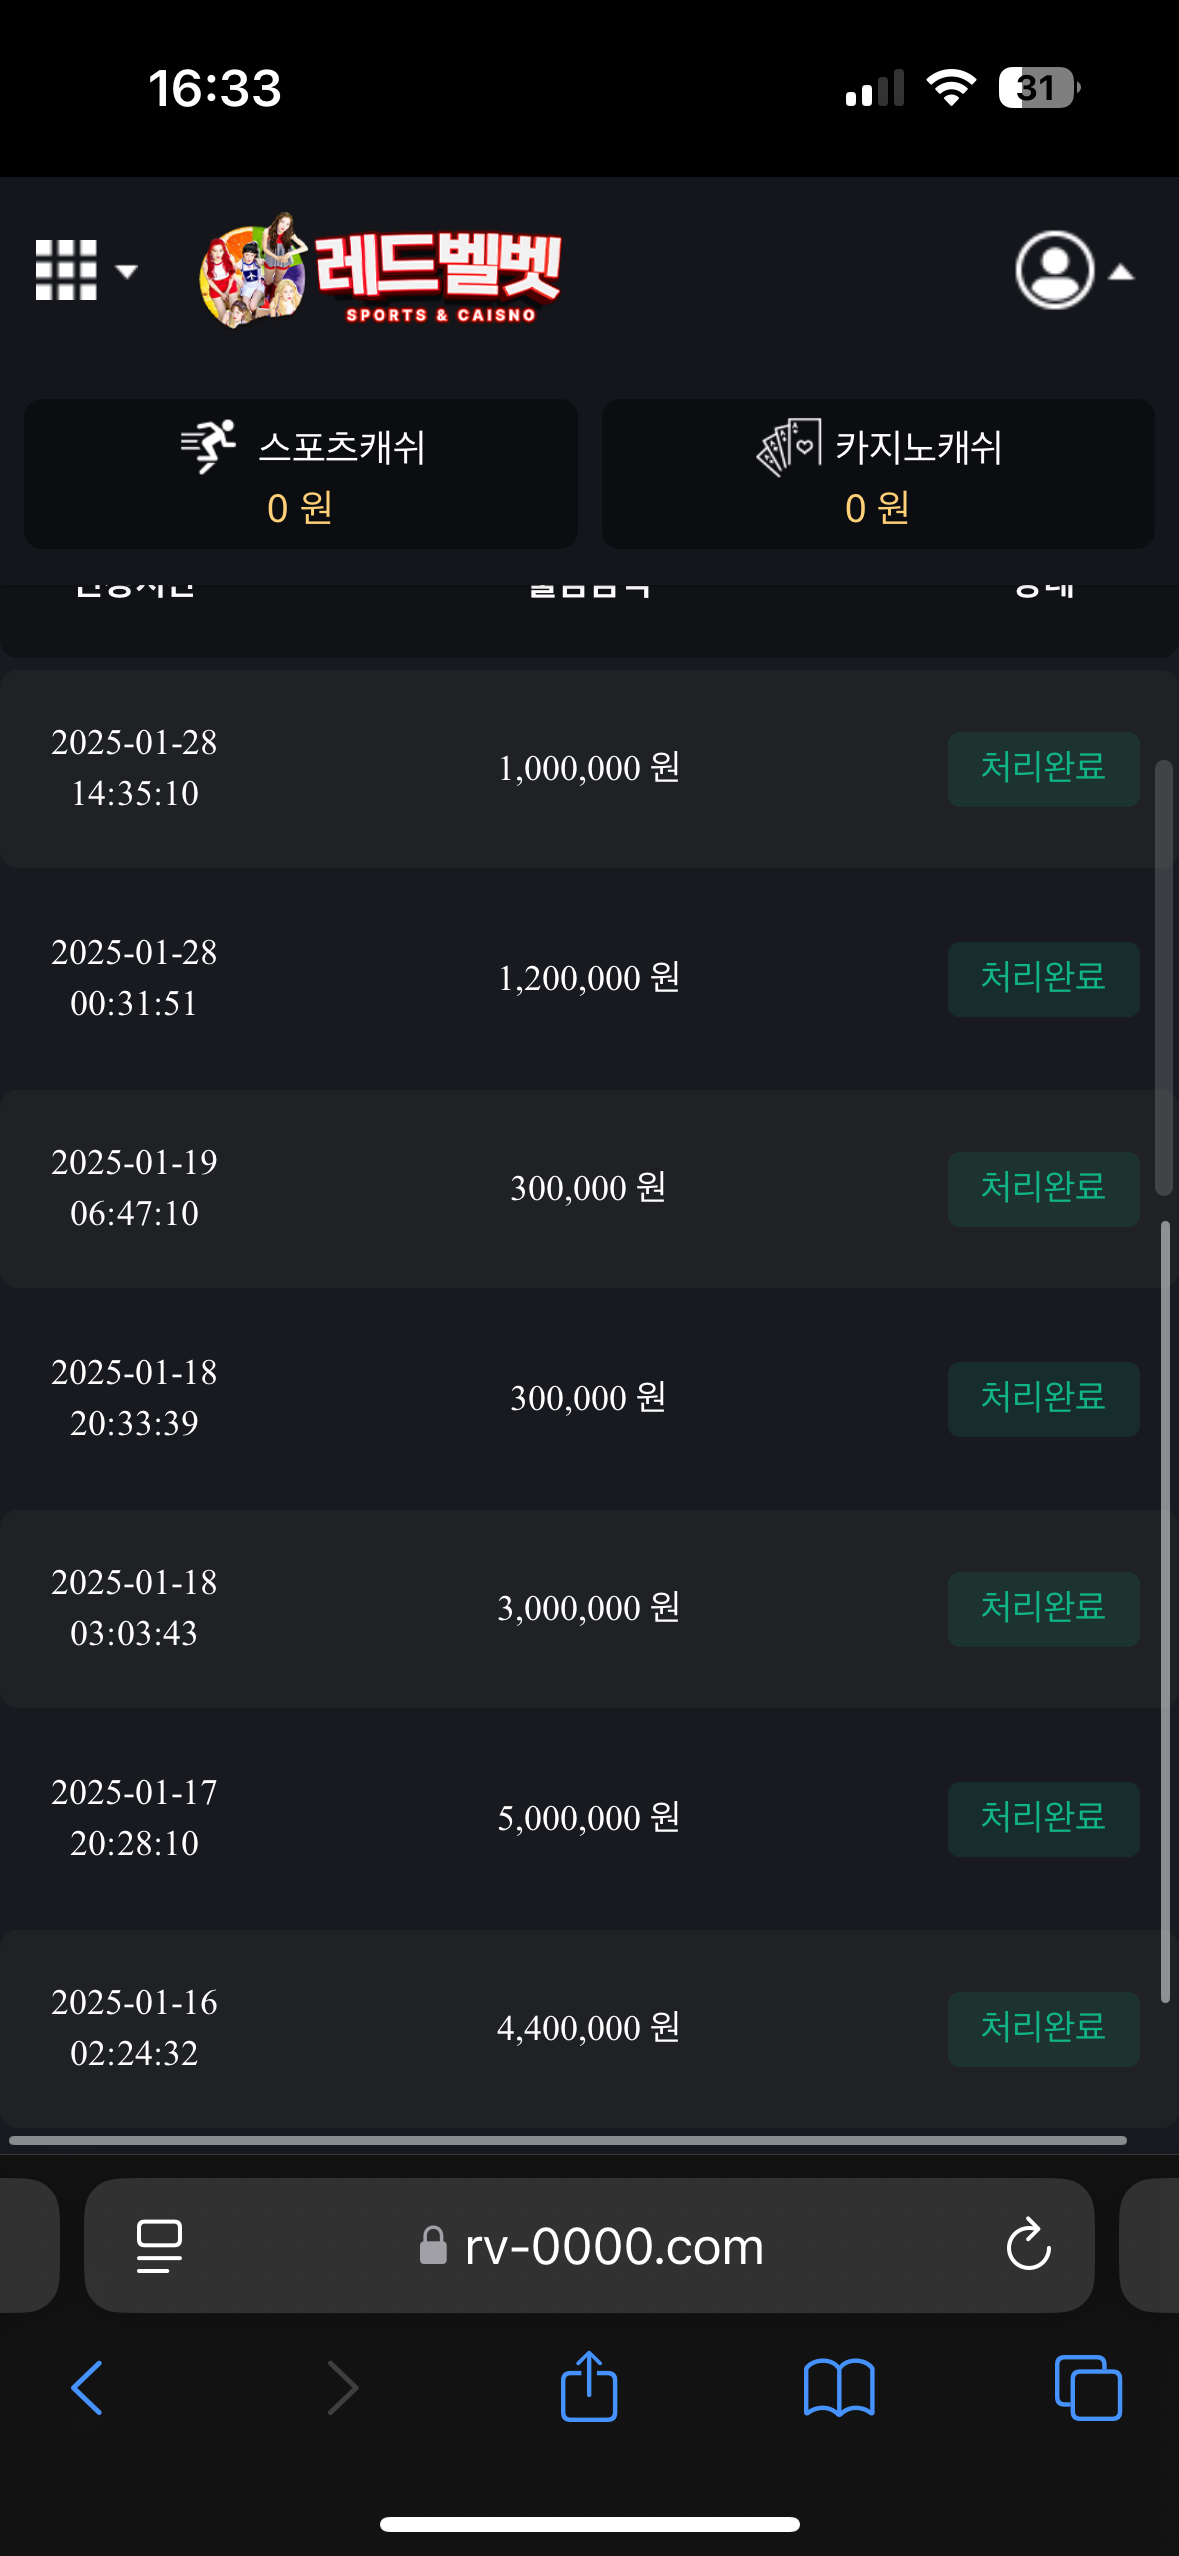
Task: Reload the page in Safari
Action: coord(1028,2246)
